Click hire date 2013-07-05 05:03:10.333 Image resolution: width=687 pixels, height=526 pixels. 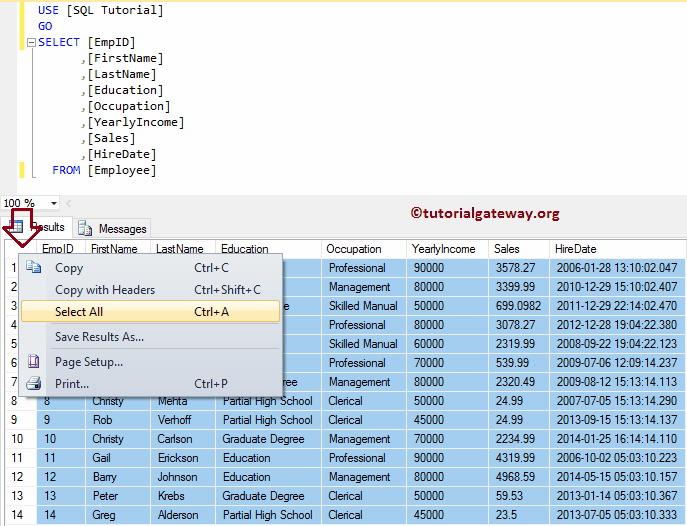[x=617, y=515]
